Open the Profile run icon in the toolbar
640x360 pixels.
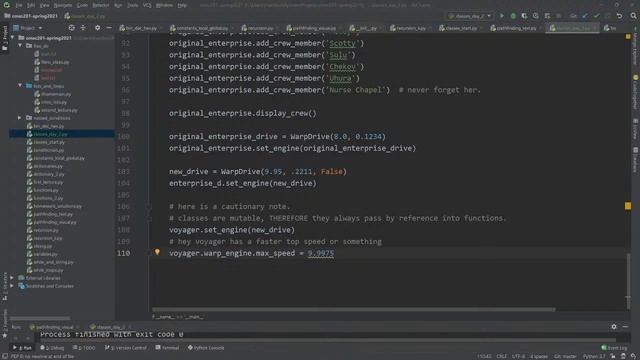click(536, 16)
